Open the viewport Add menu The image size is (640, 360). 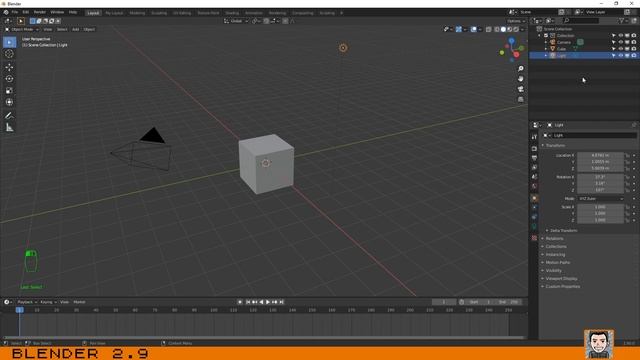point(76,29)
